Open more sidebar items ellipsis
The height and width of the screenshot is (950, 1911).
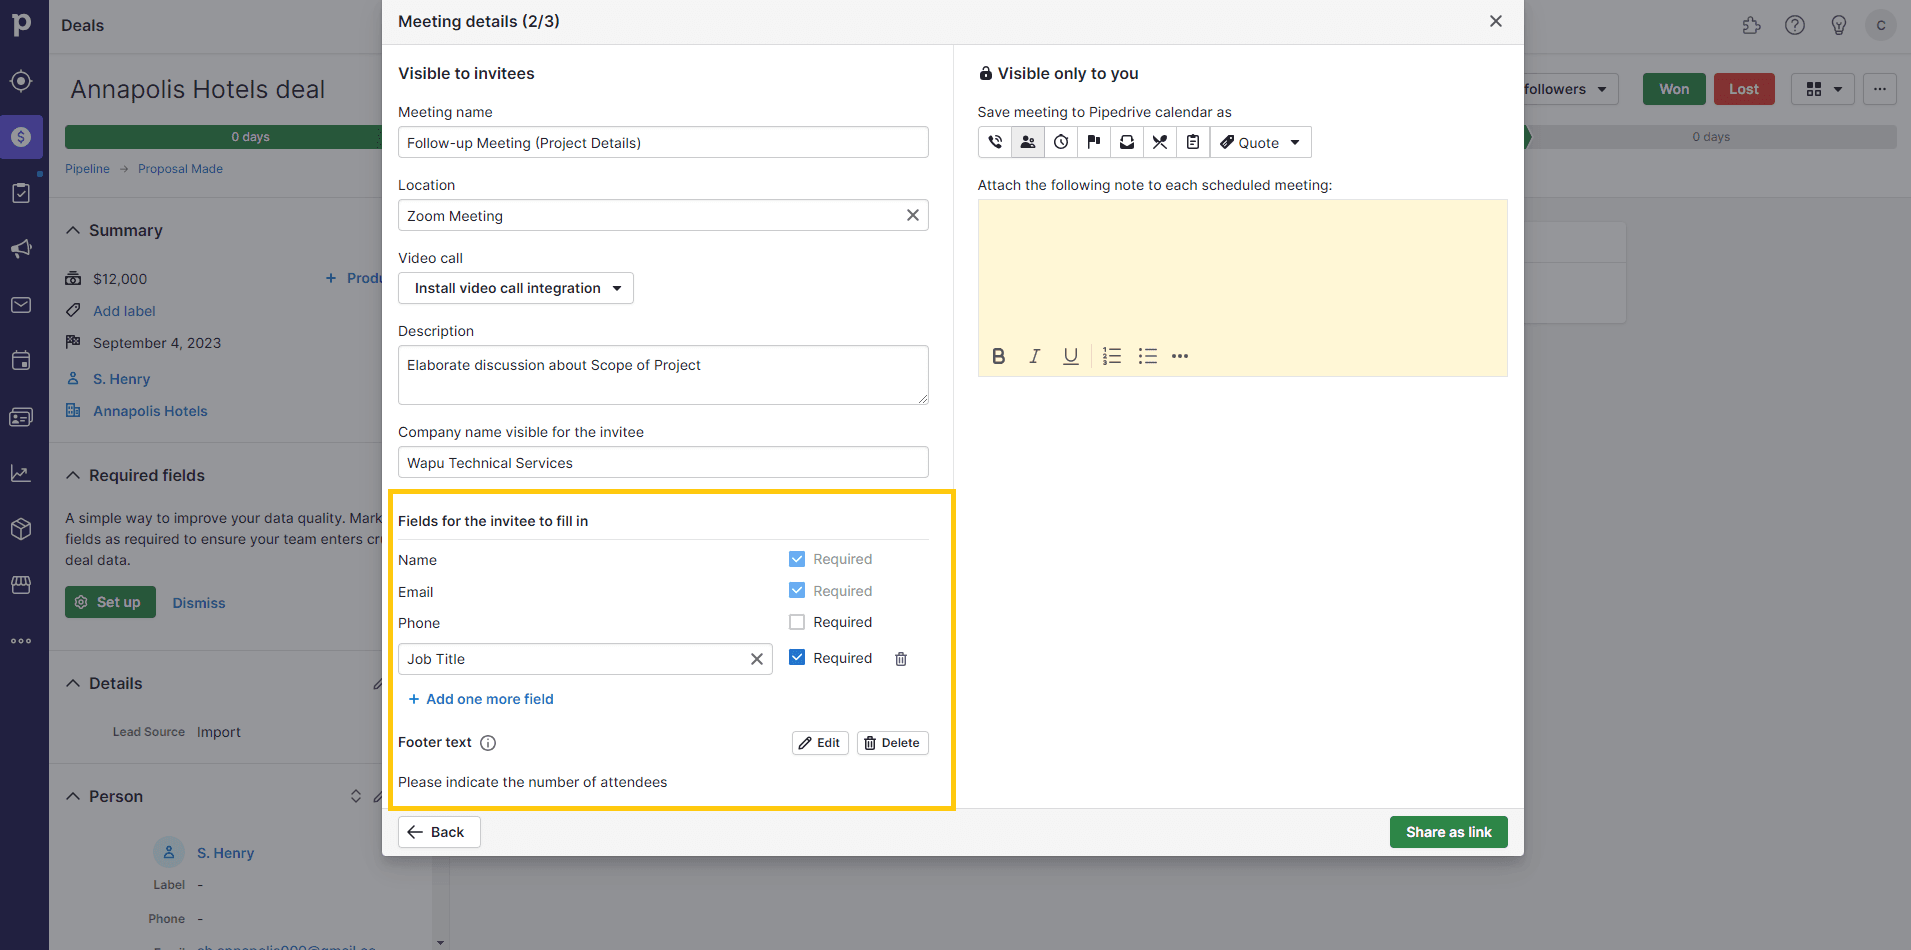(x=21, y=641)
